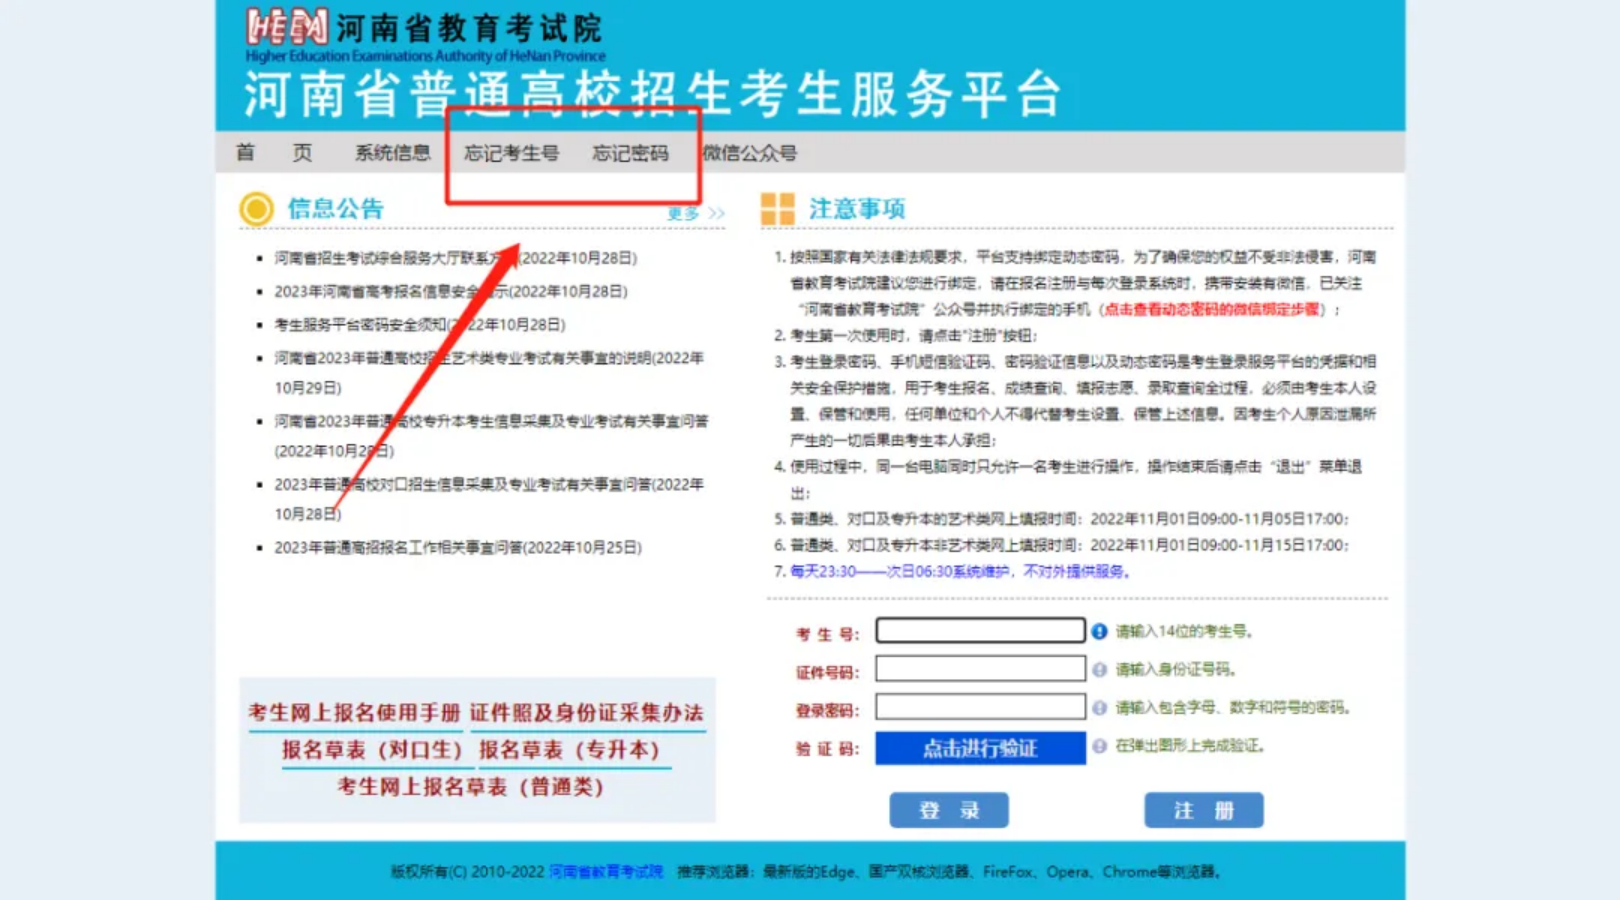This screenshot has height=900, width=1620.
Task: Click hint text 在弹出图形上完成验证
Action: [1190, 745]
